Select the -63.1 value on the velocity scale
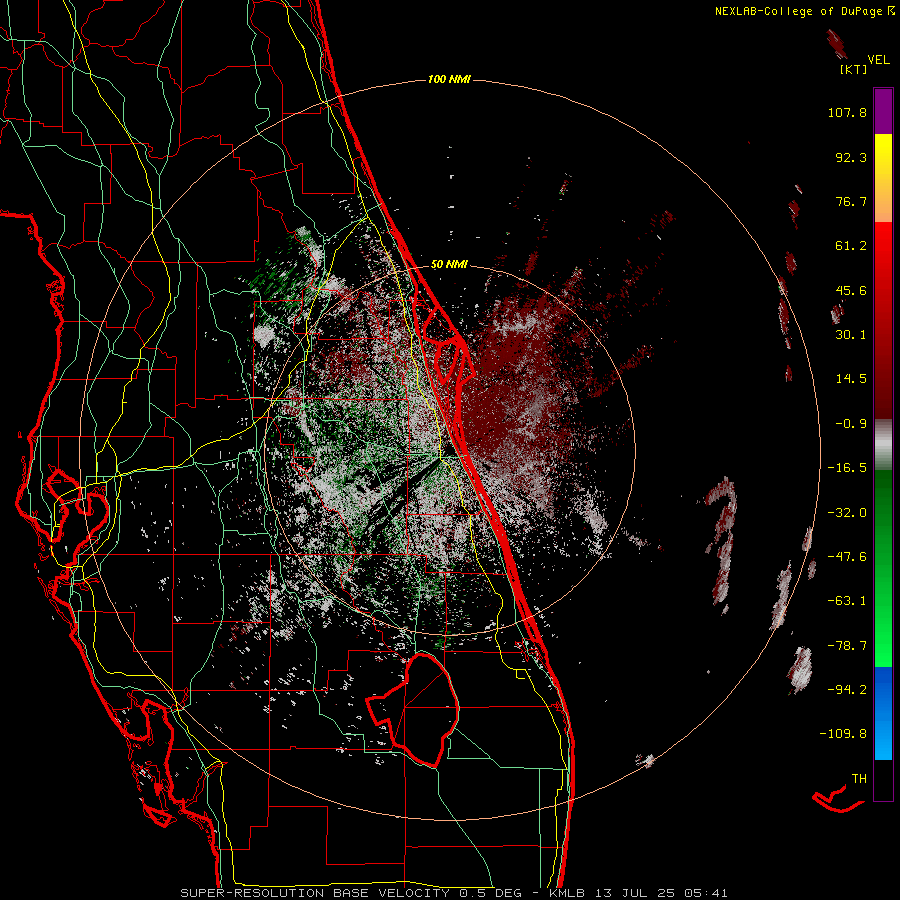 847,601
